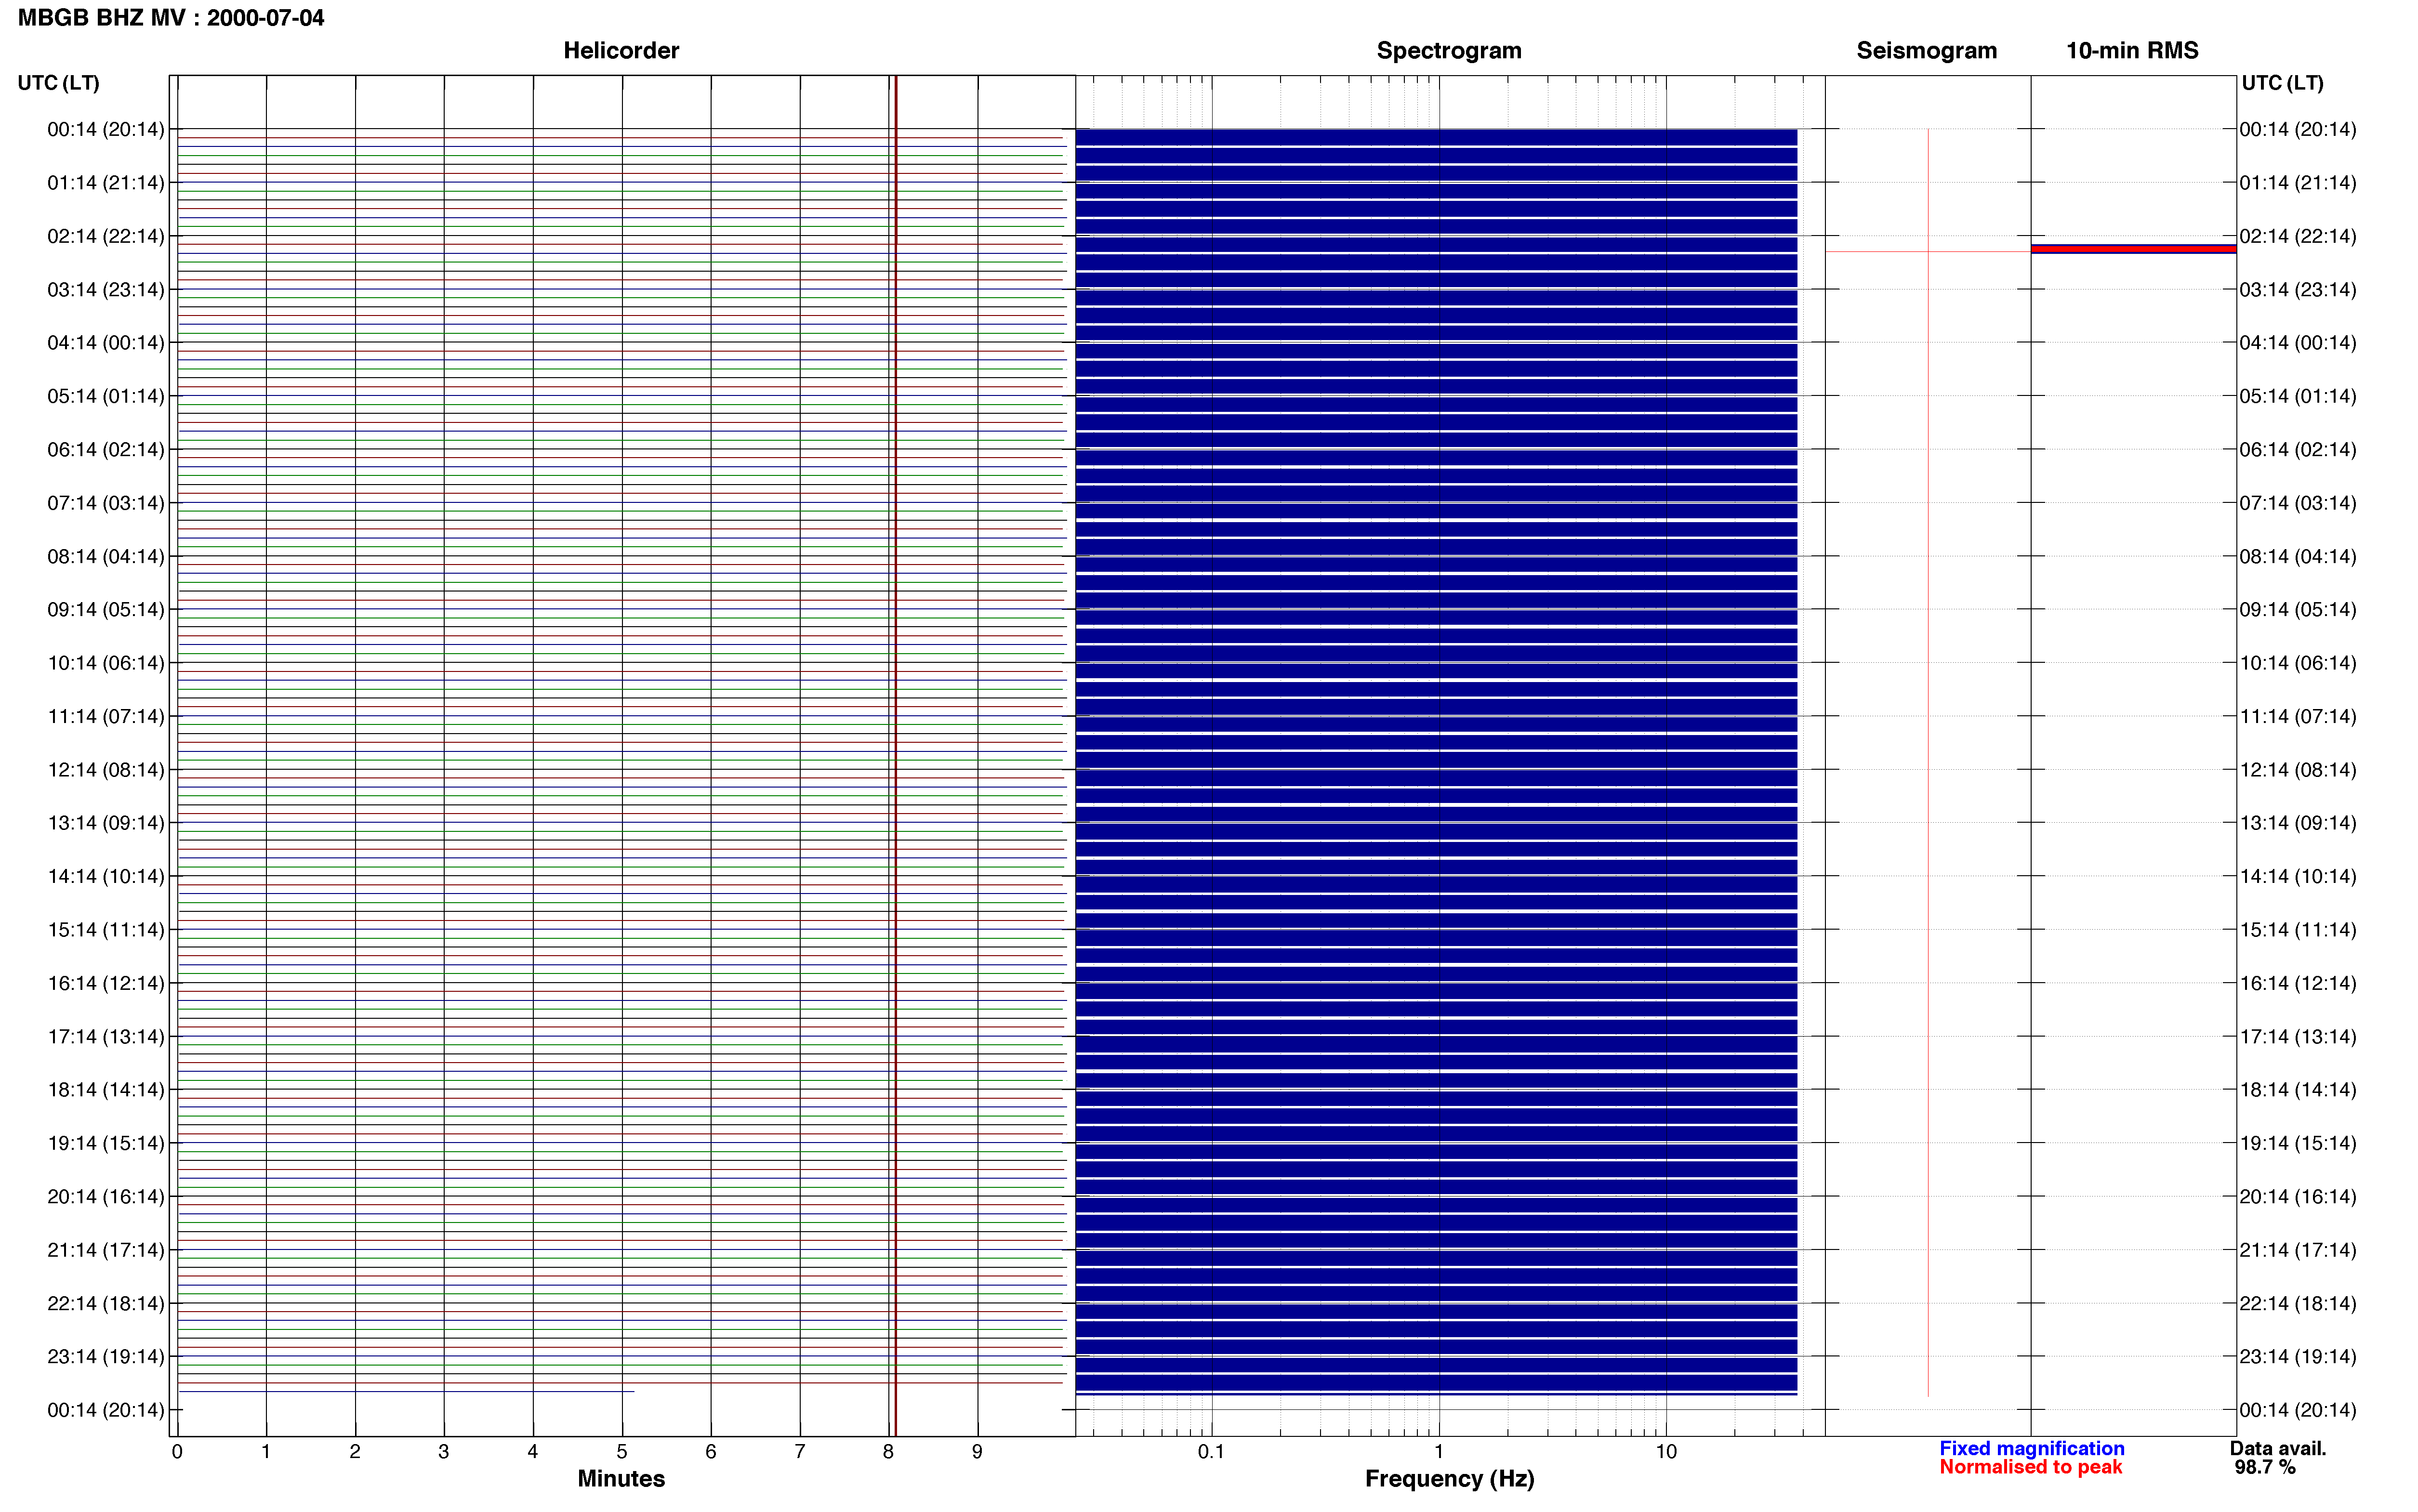Select the 'Helicorder' panel heading

pyautogui.click(x=621, y=50)
